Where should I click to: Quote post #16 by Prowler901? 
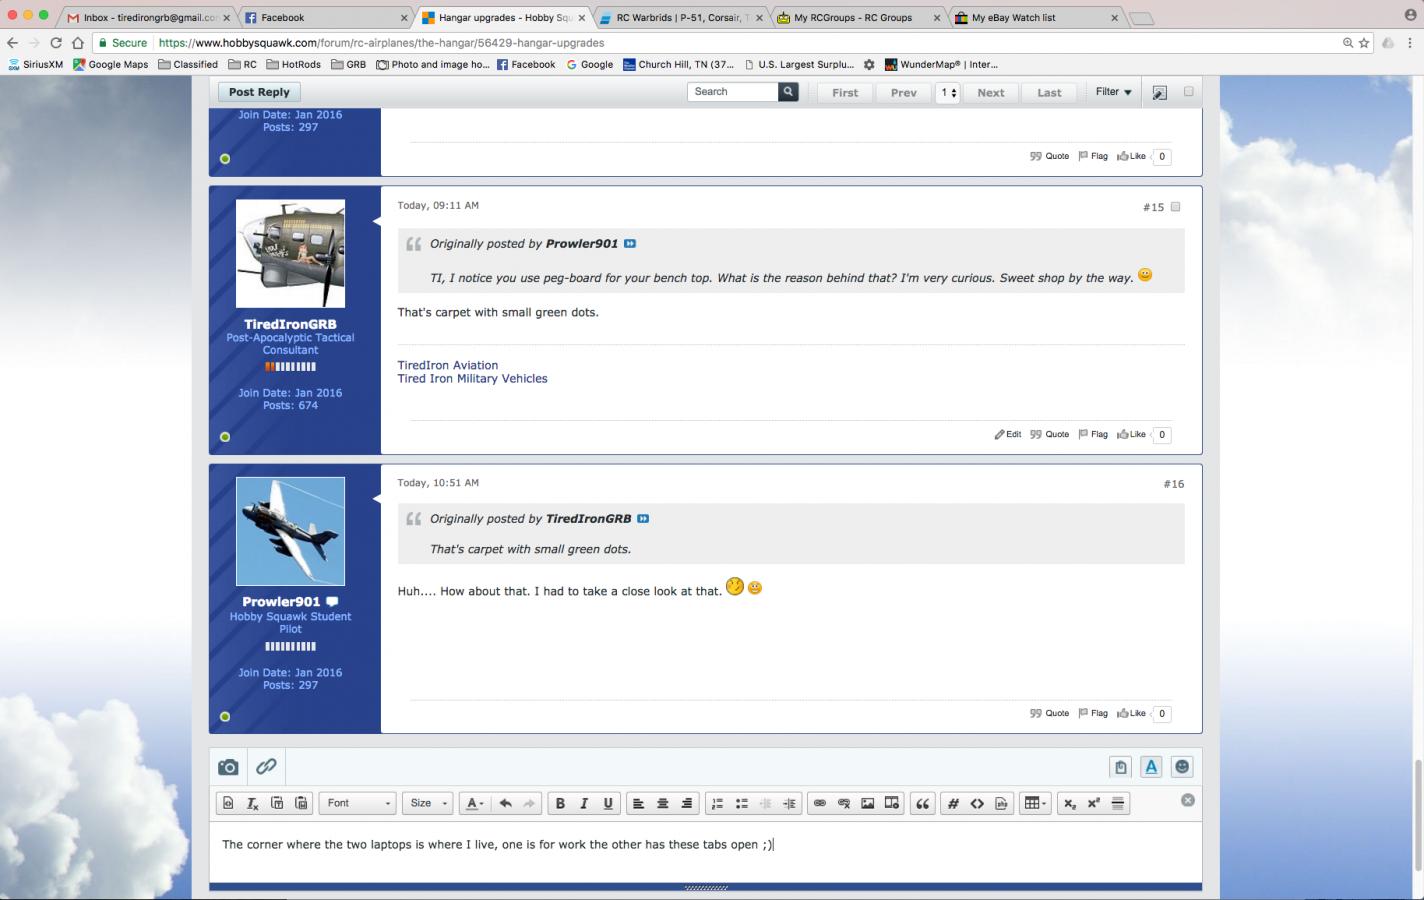(x=1050, y=713)
